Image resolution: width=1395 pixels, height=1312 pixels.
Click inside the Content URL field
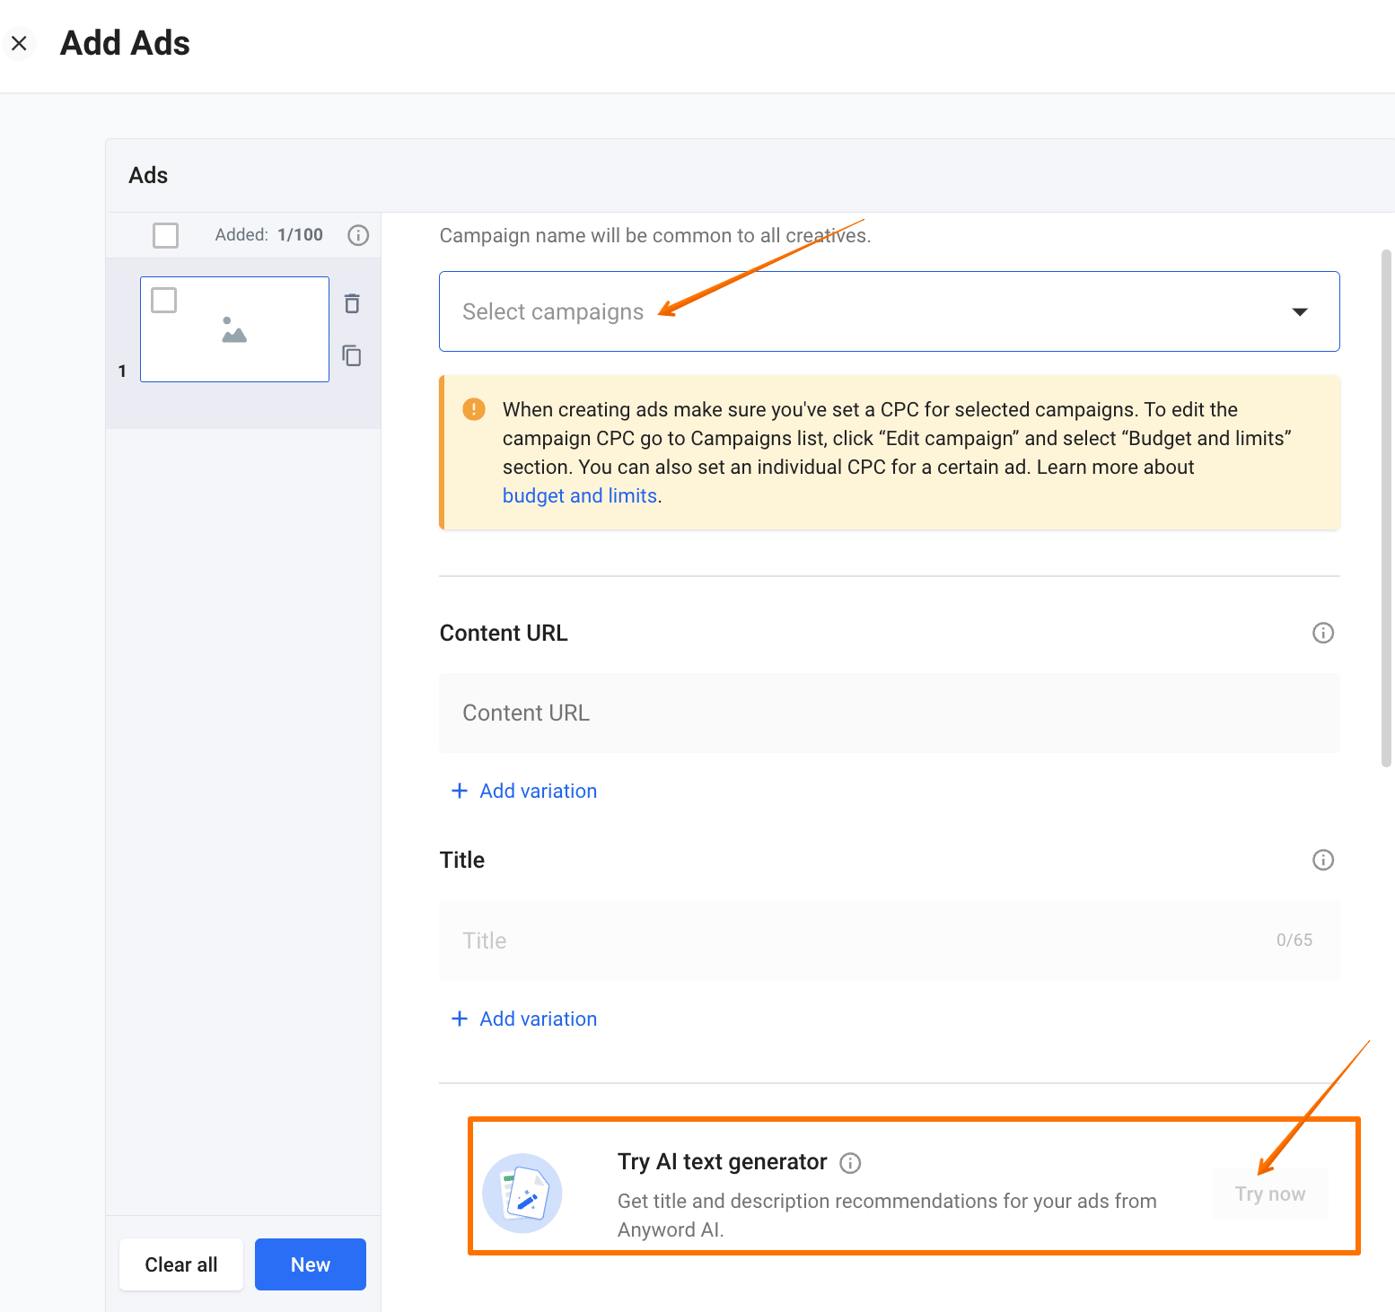889,713
